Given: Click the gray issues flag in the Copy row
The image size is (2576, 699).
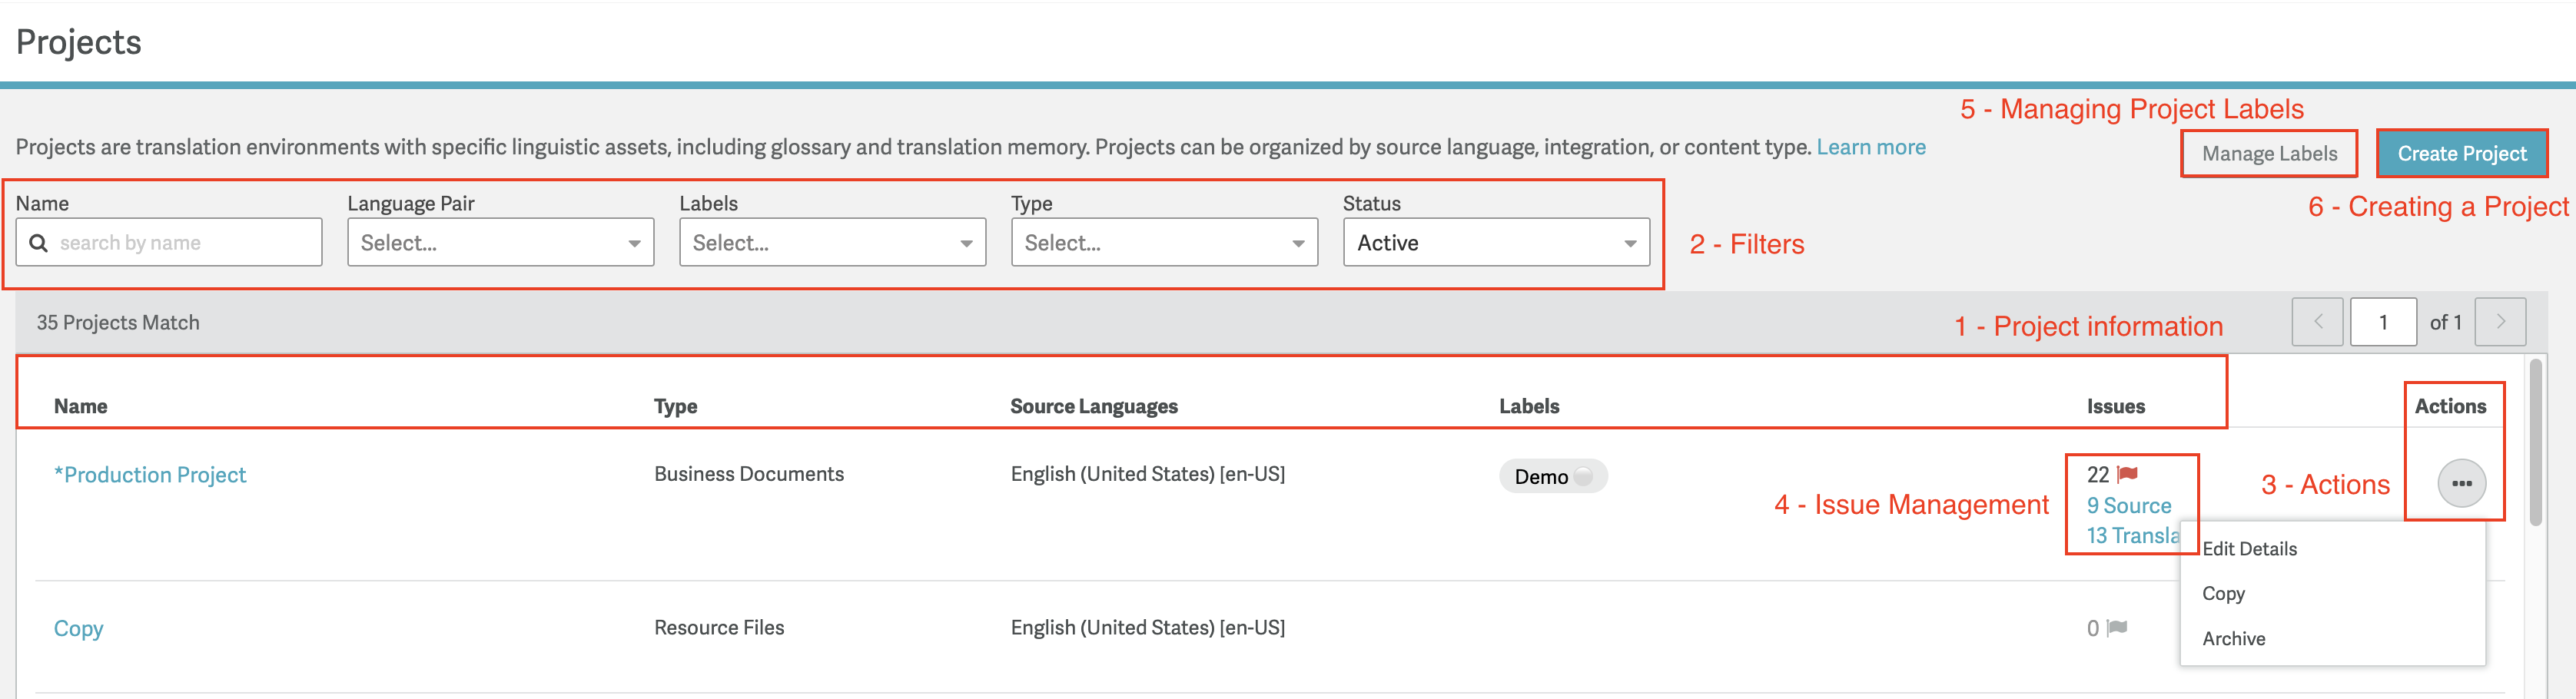Looking at the screenshot, I should (x=2116, y=628).
